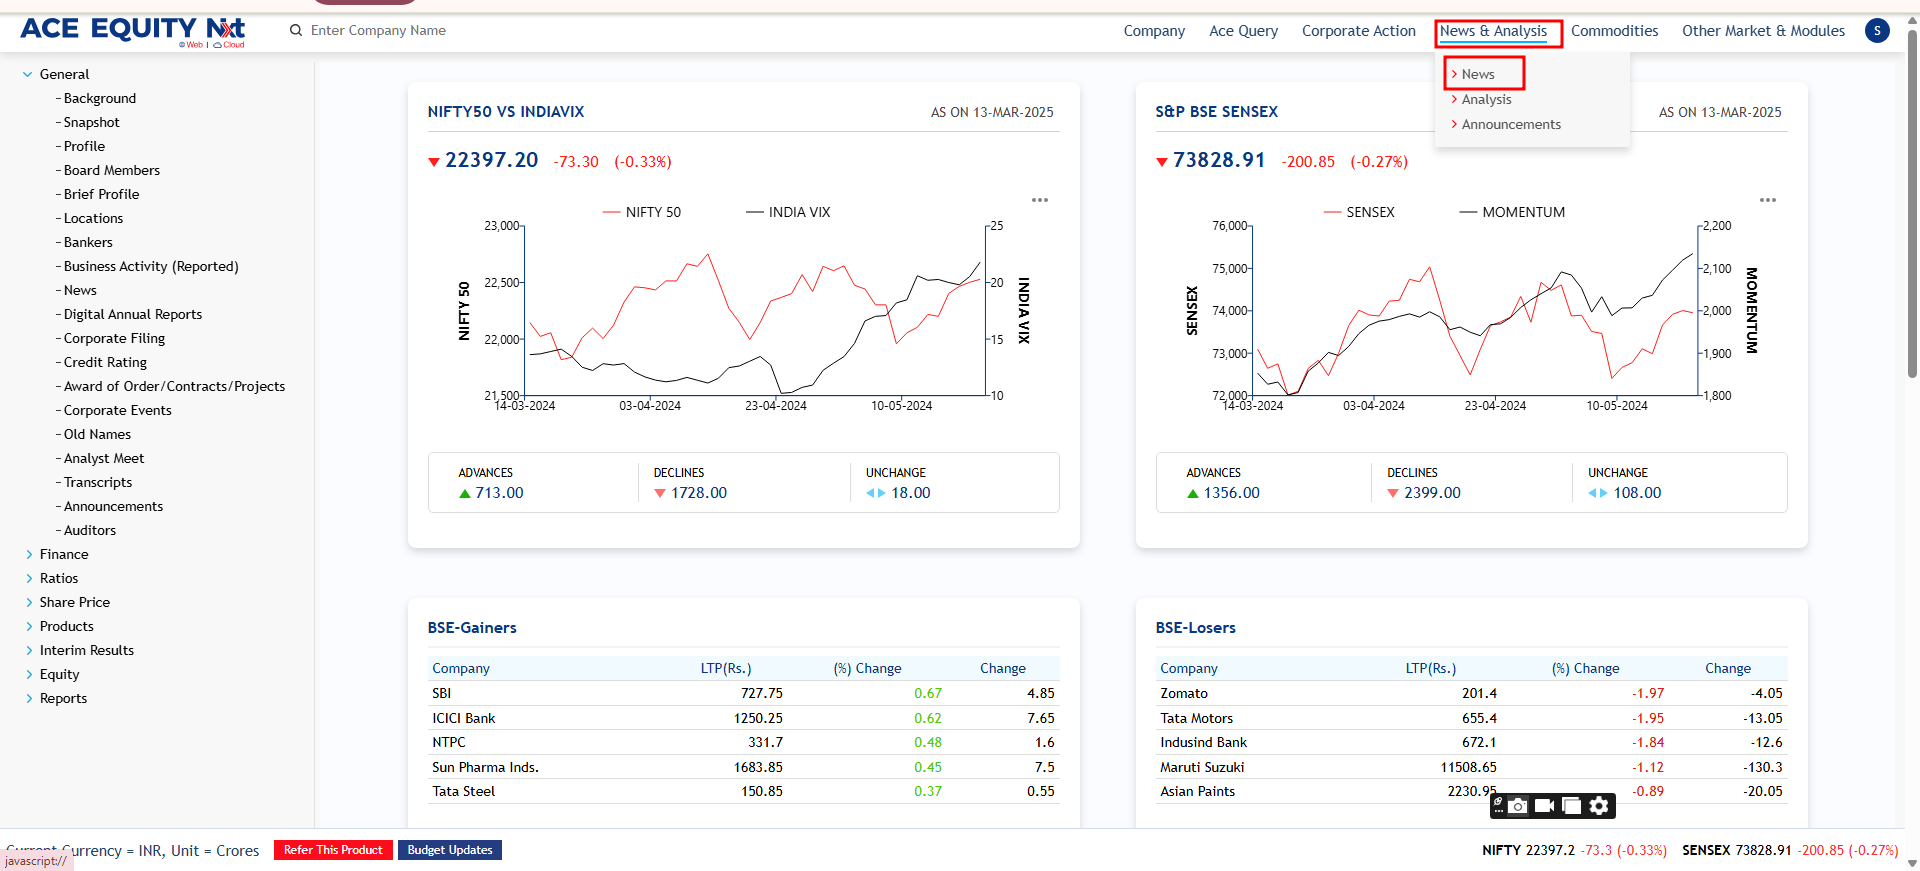
Task: Select Announcements from News & Analysis dropdown
Action: click(x=1510, y=124)
